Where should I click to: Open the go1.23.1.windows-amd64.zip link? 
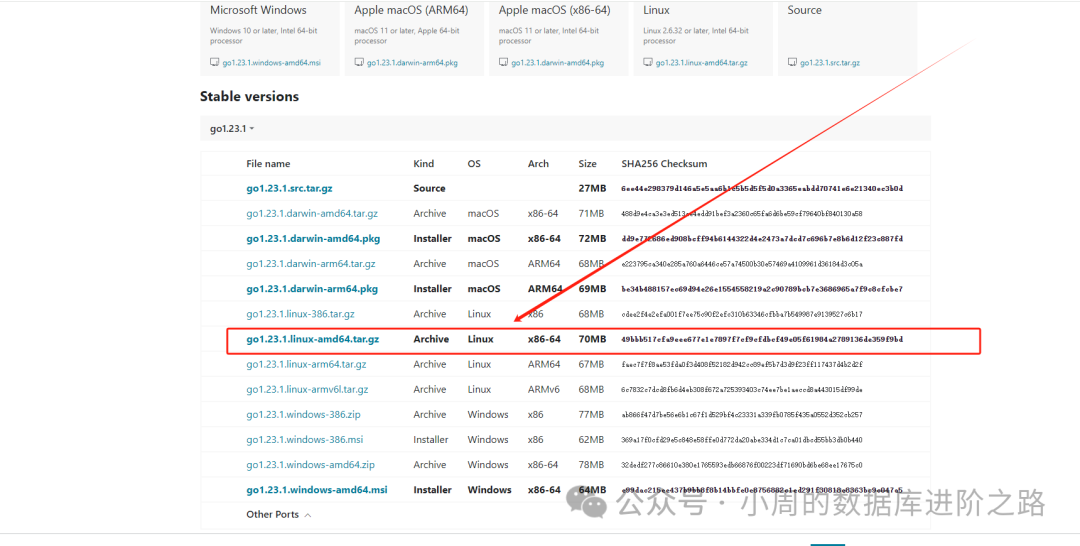point(311,465)
